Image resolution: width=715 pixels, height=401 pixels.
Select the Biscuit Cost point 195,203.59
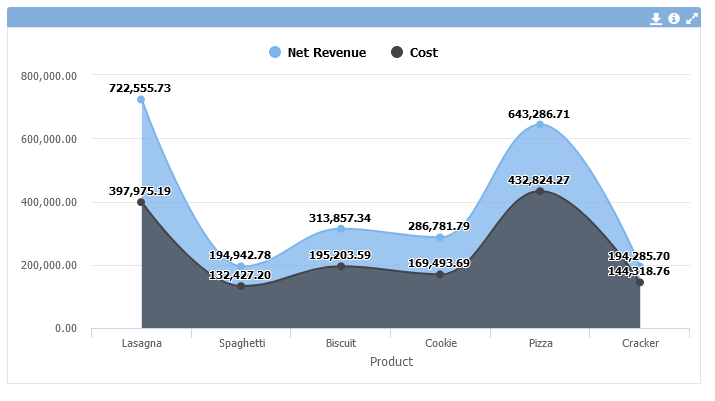341,266
